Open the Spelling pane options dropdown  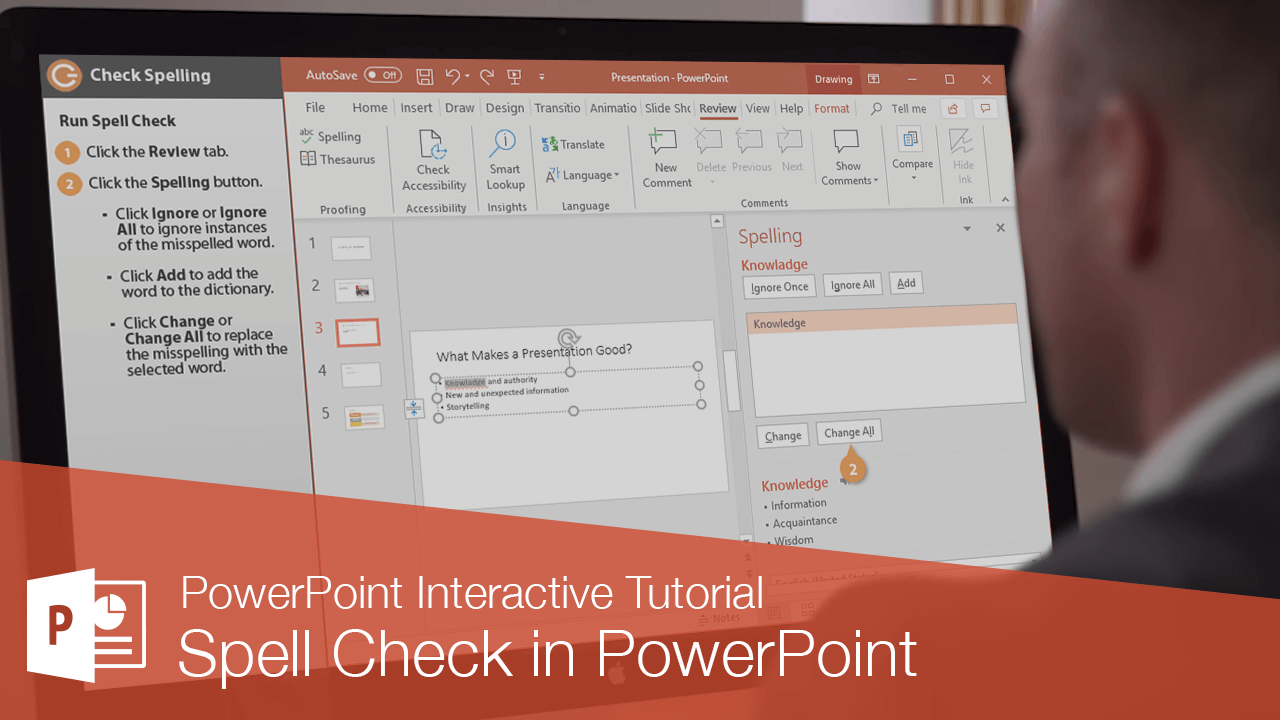point(966,228)
